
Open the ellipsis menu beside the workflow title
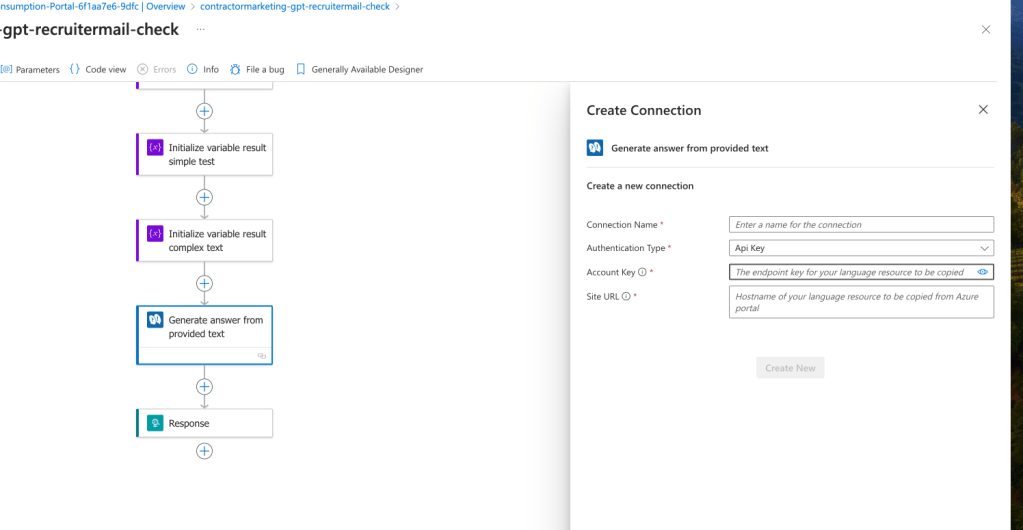[200, 29]
